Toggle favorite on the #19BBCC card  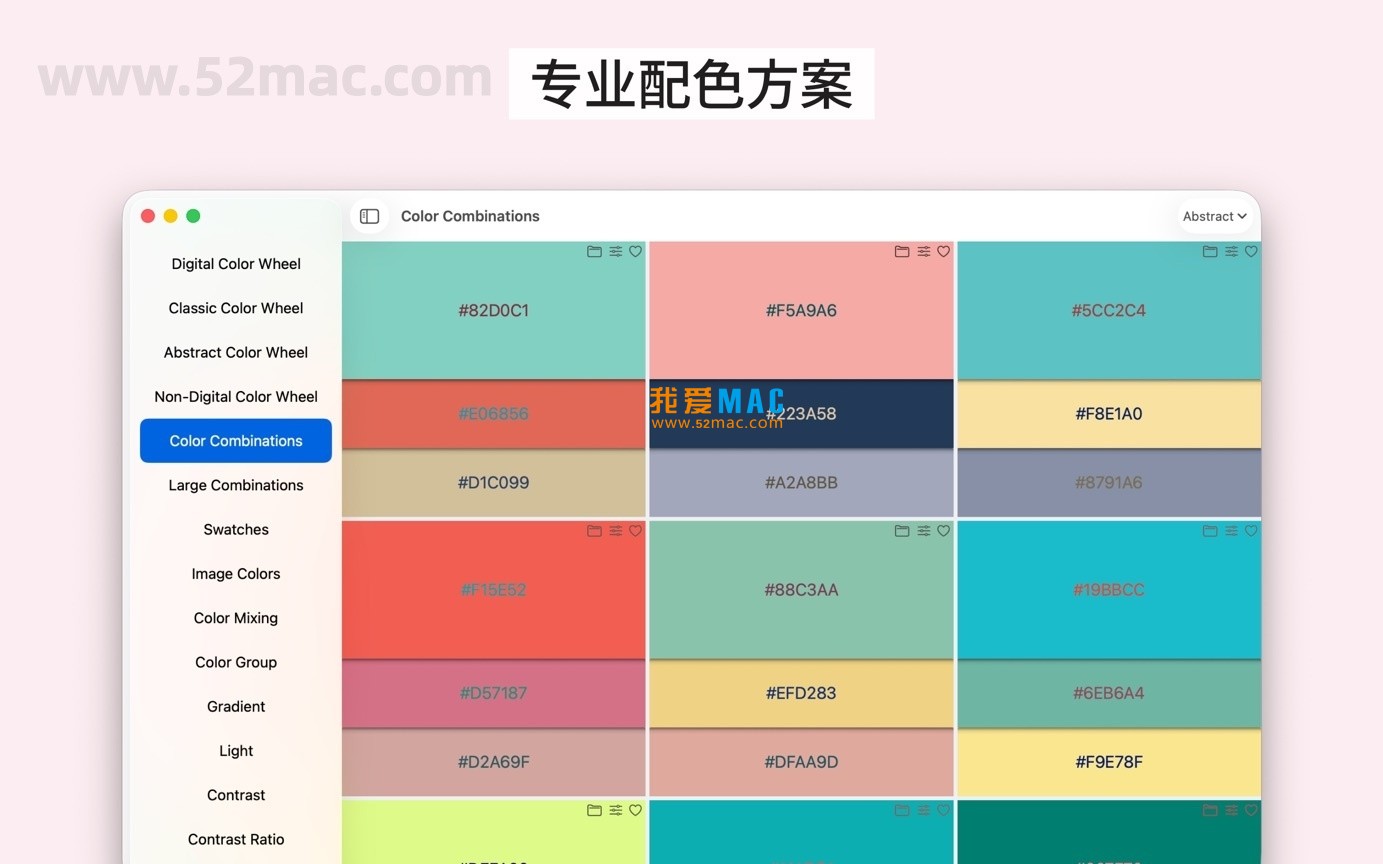[x=1250, y=531]
